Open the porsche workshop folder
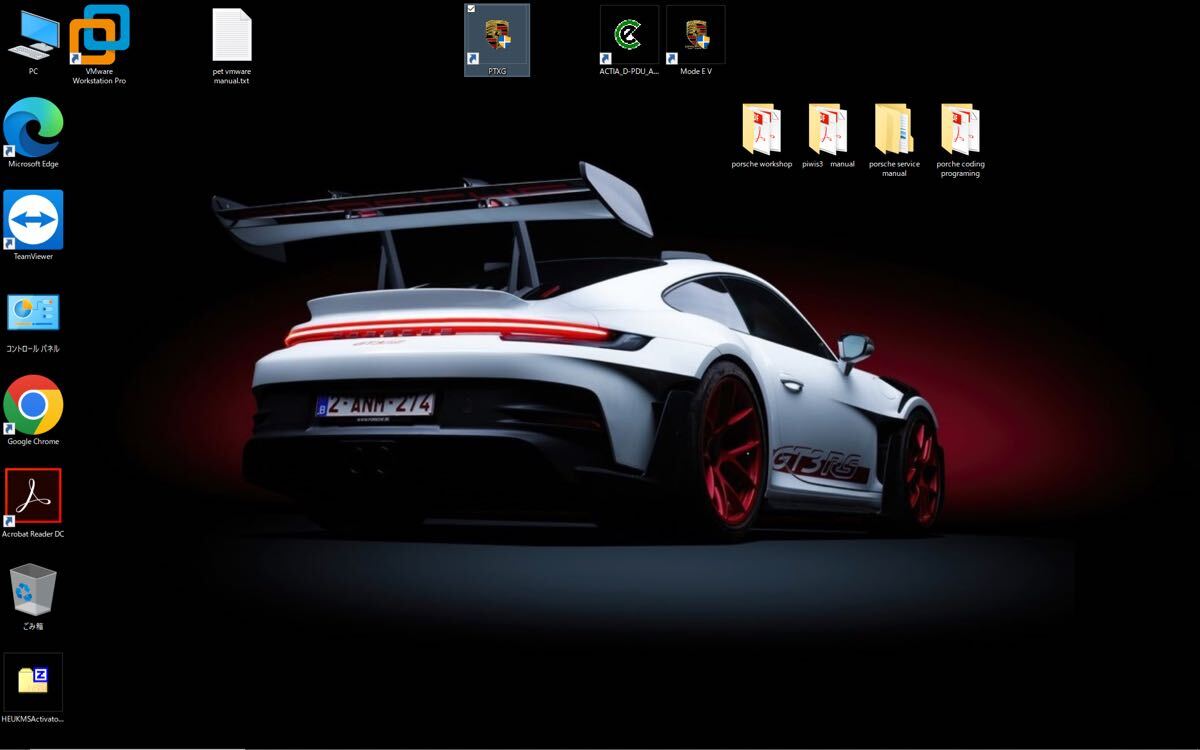This screenshot has height=750, width=1200. click(x=761, y=130)
